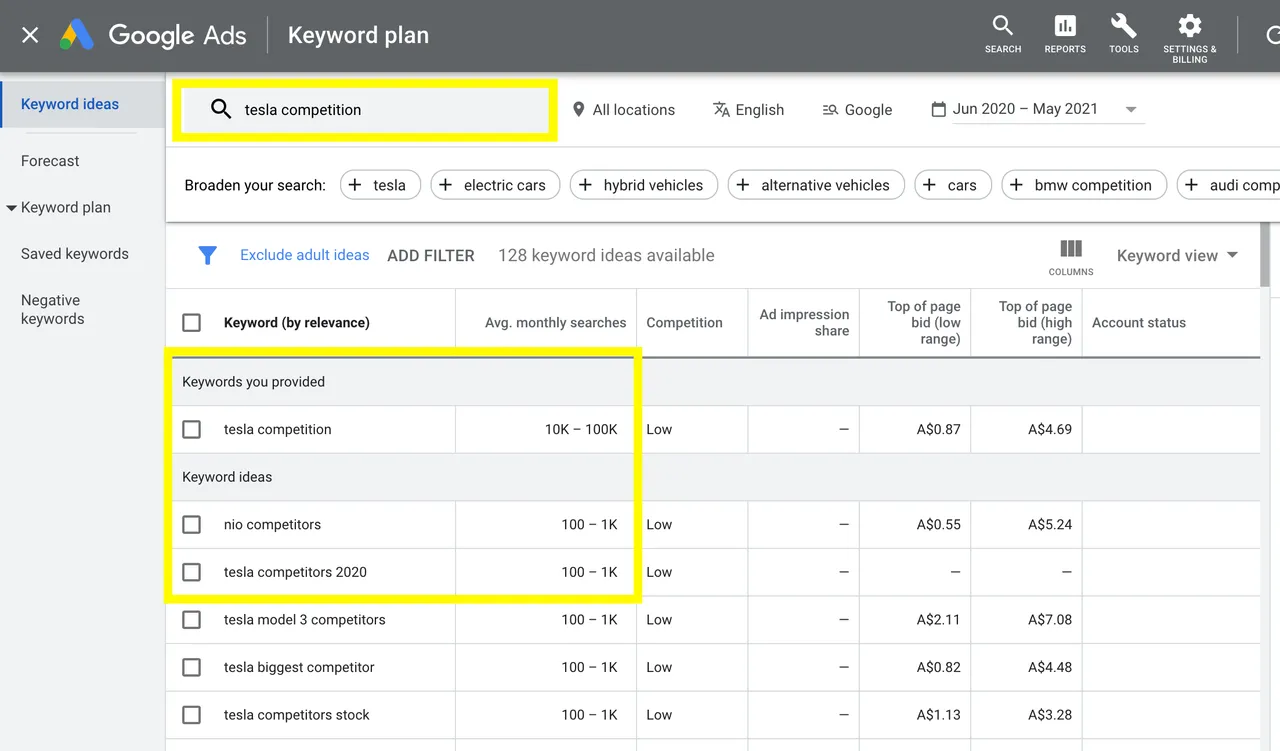
Task: Open the Columns selector icon
Action: pyautogui.click(x=1071, y=256)
